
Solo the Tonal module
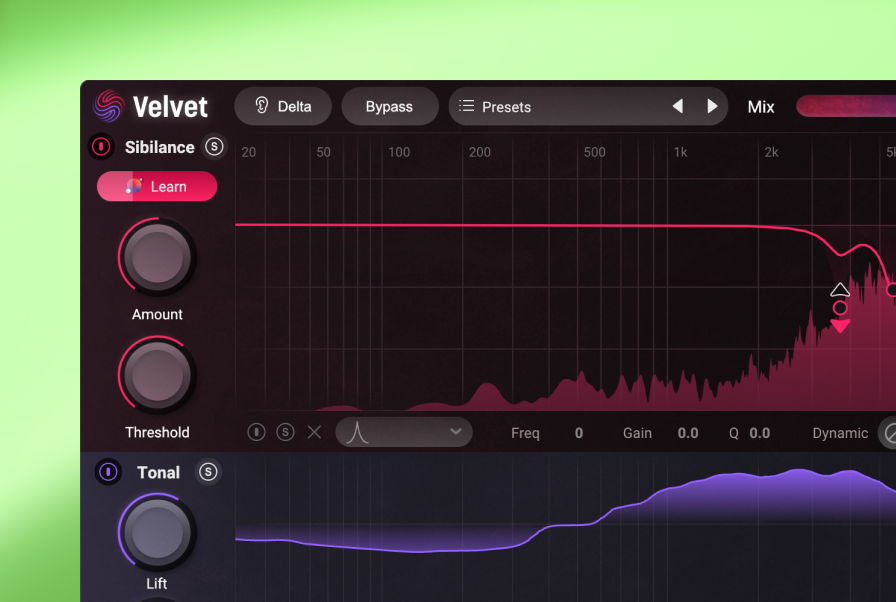click(x=208, y=472)
